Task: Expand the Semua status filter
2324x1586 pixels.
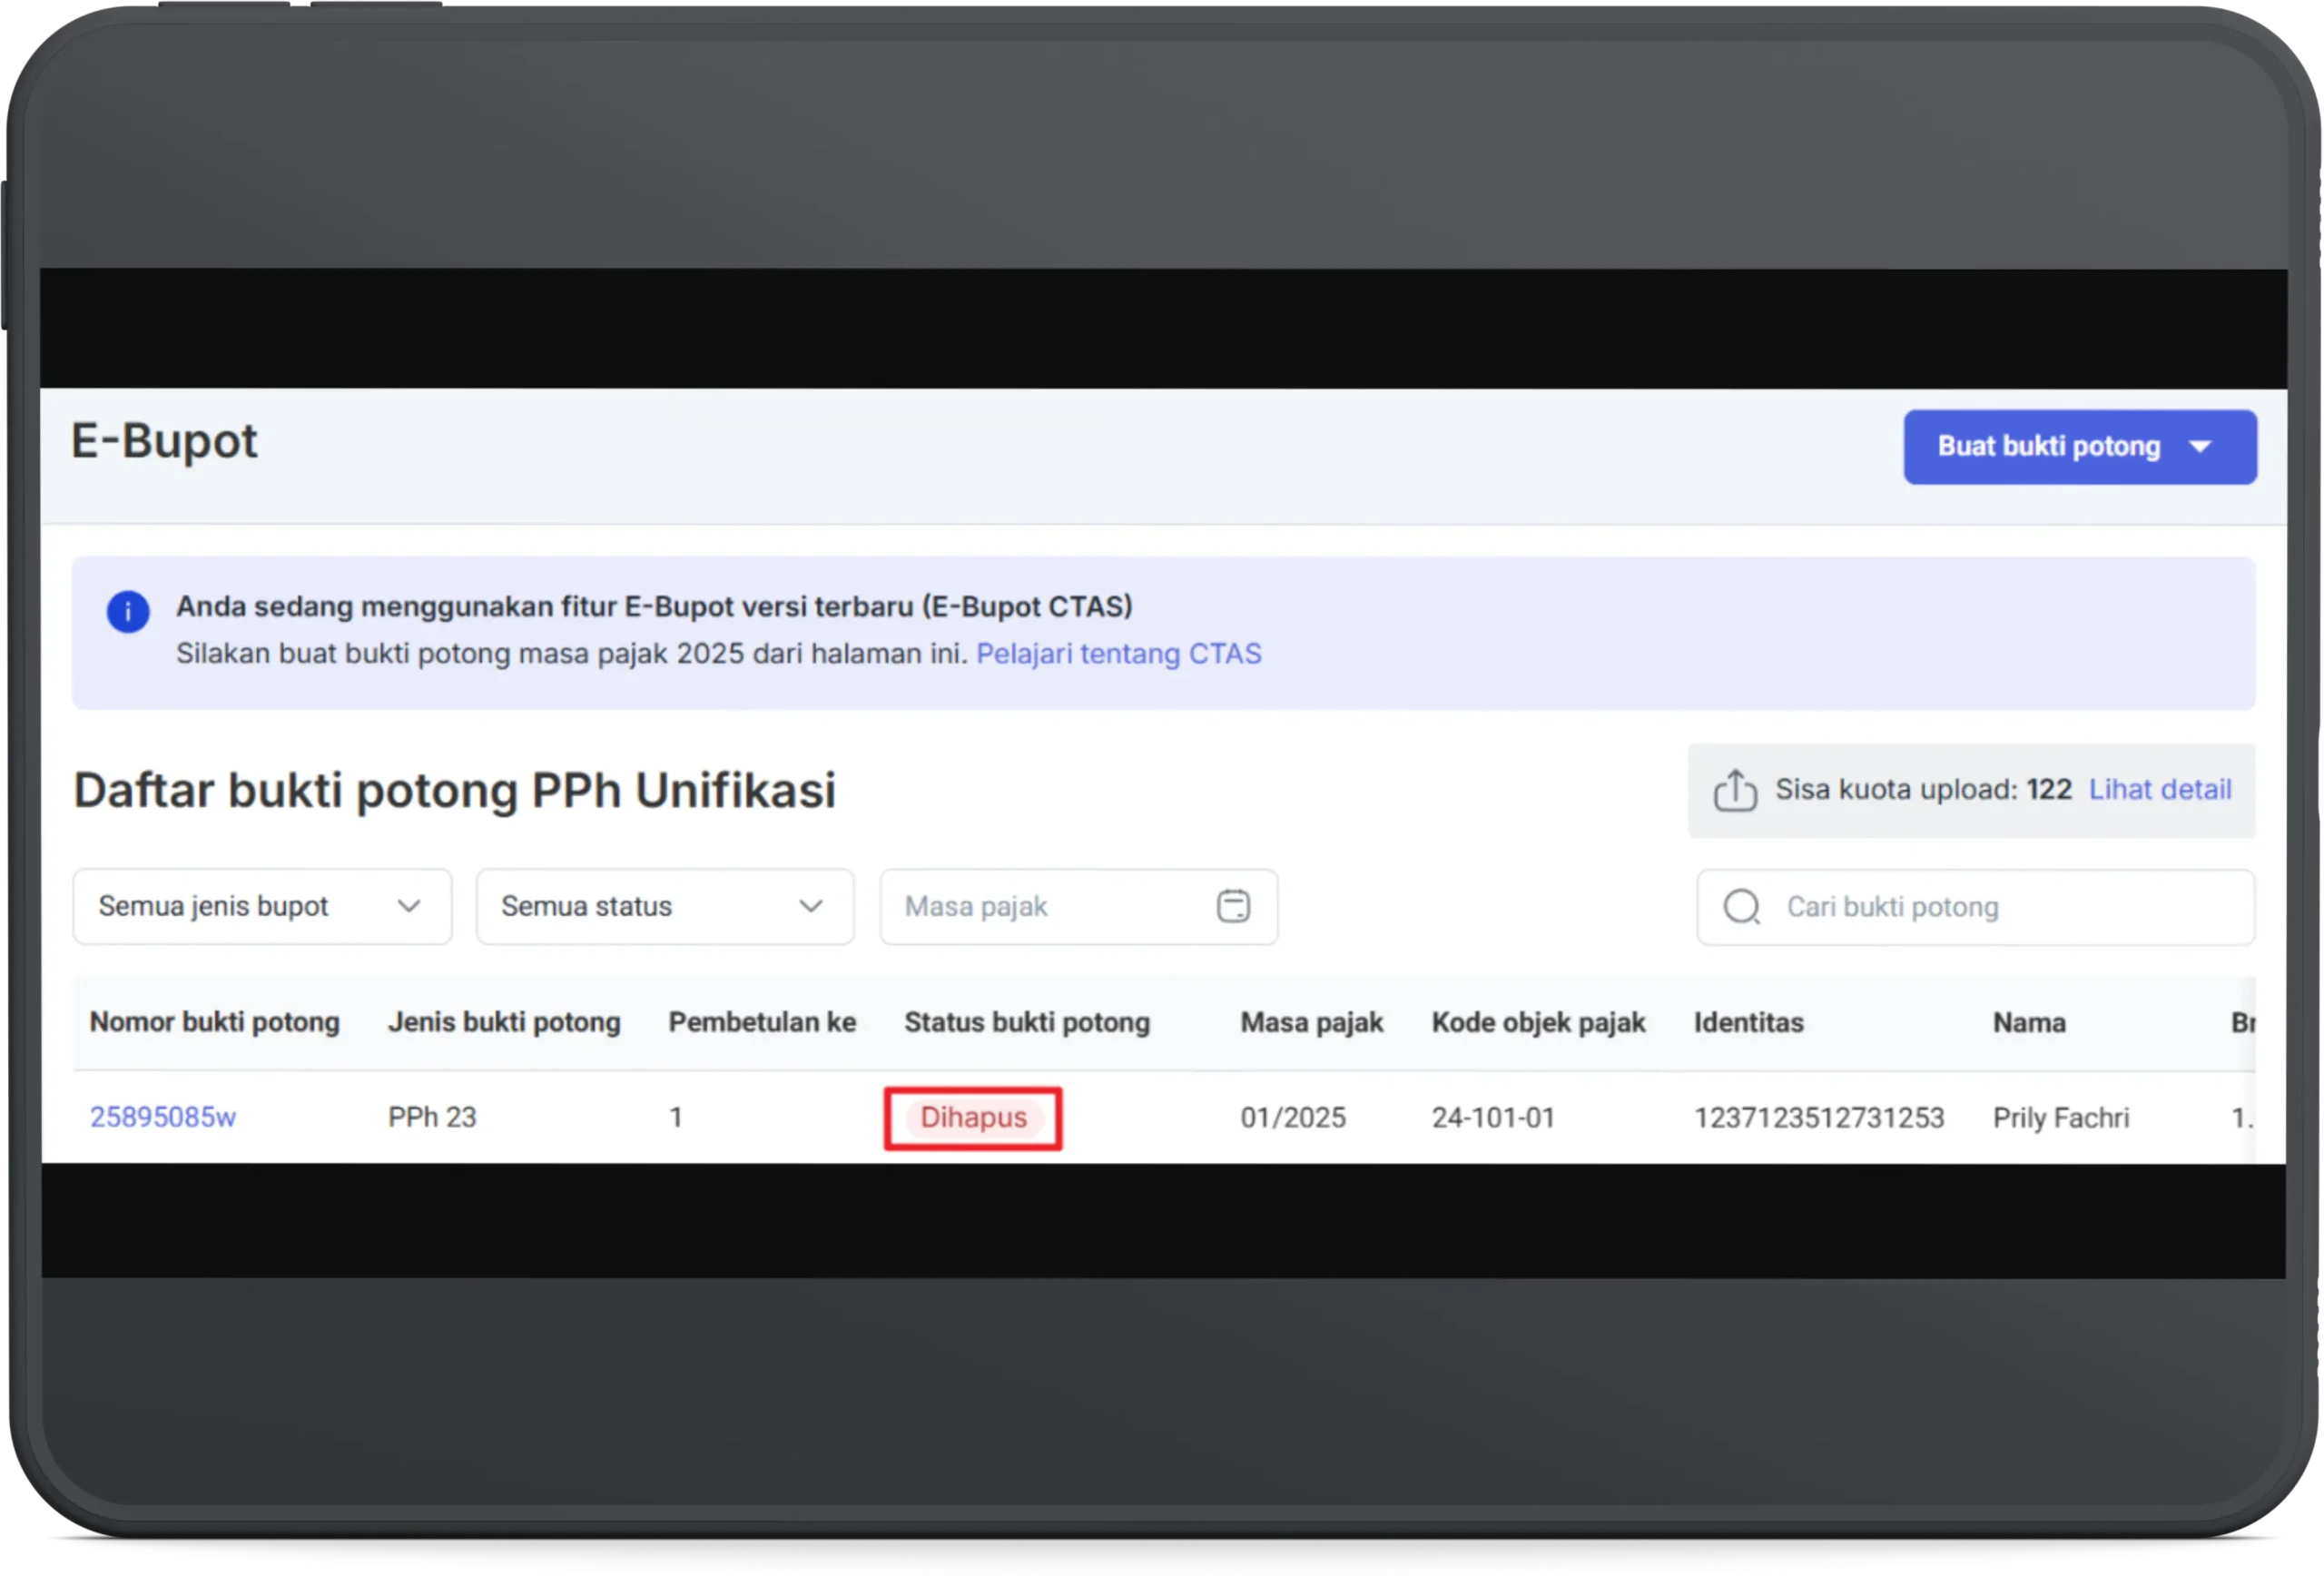Action: coord(665,906)
